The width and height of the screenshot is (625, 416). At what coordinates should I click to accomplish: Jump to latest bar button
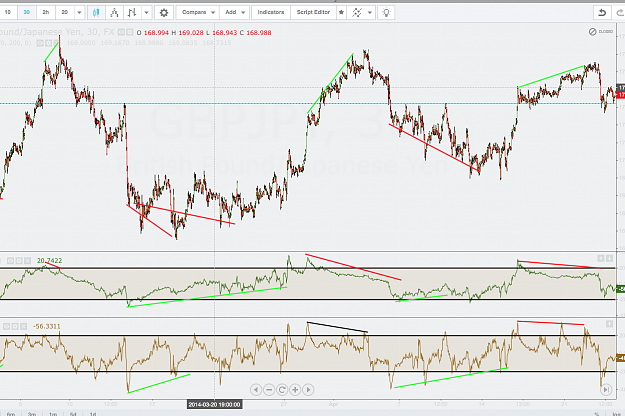coord(606,389)
